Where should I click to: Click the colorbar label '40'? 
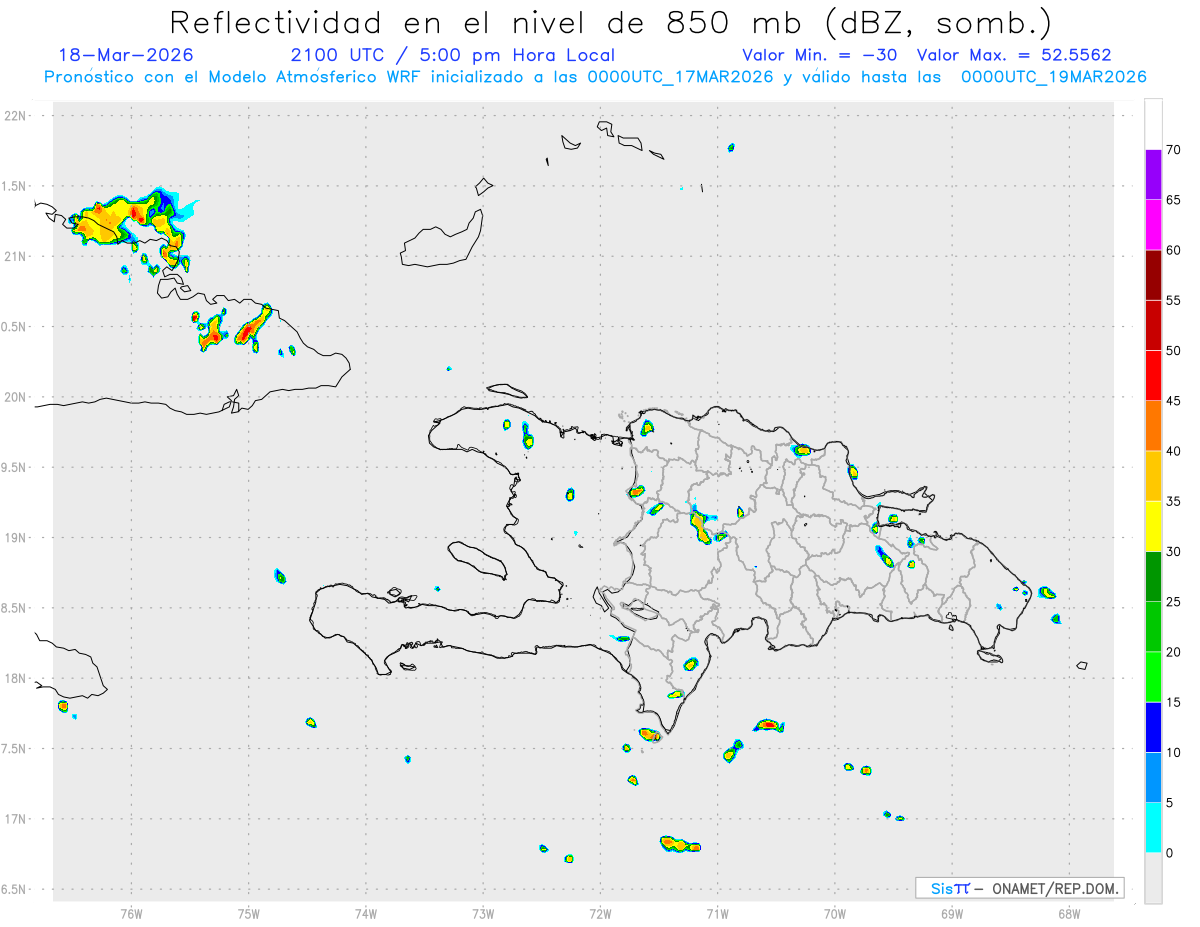tap(1173, 451)
